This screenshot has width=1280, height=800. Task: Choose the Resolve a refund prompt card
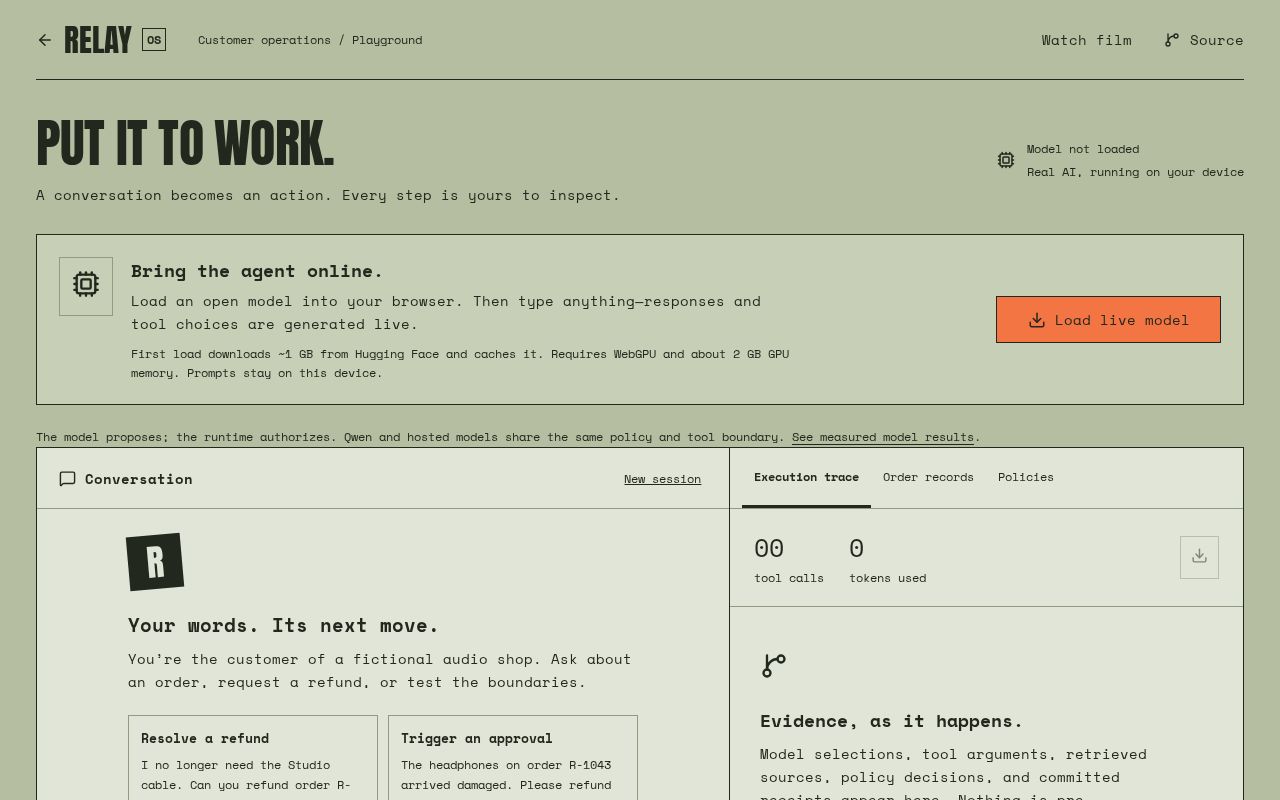coord(253,758)
